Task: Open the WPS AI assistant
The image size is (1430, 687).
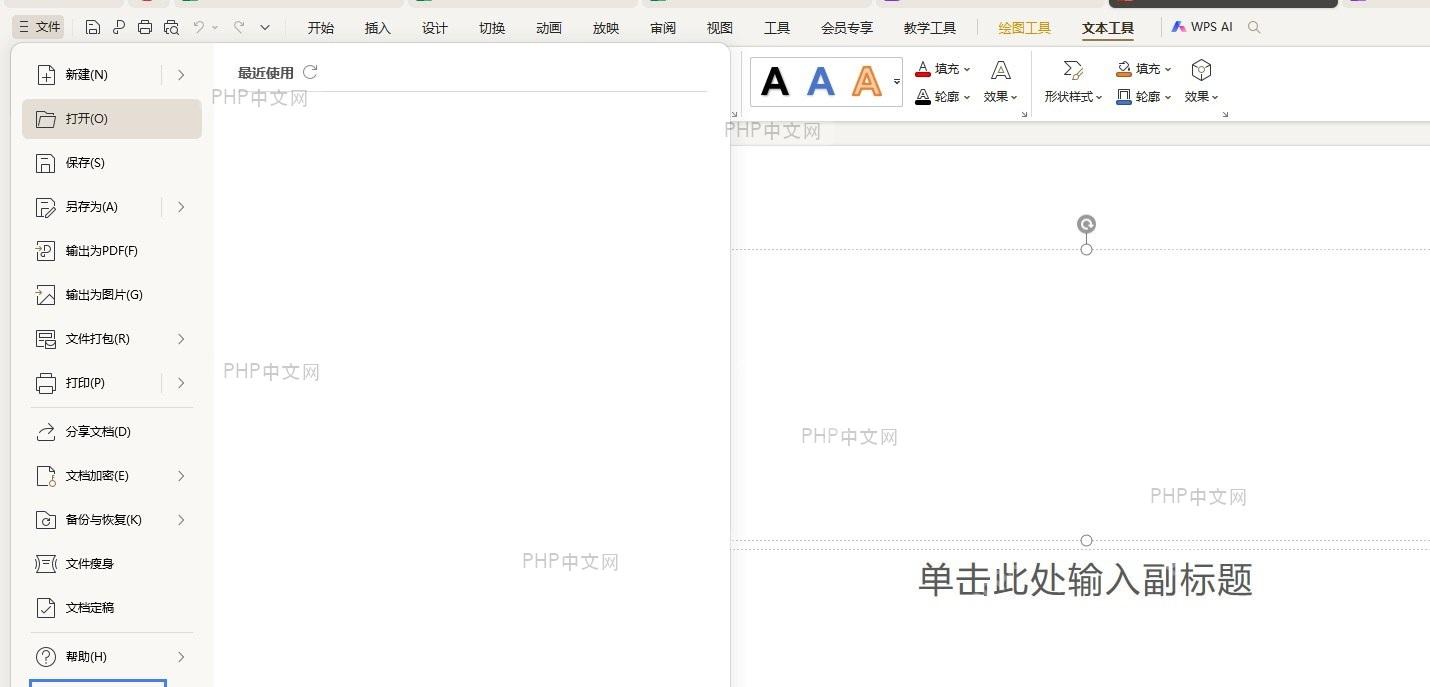Action: click(1202, 28)
